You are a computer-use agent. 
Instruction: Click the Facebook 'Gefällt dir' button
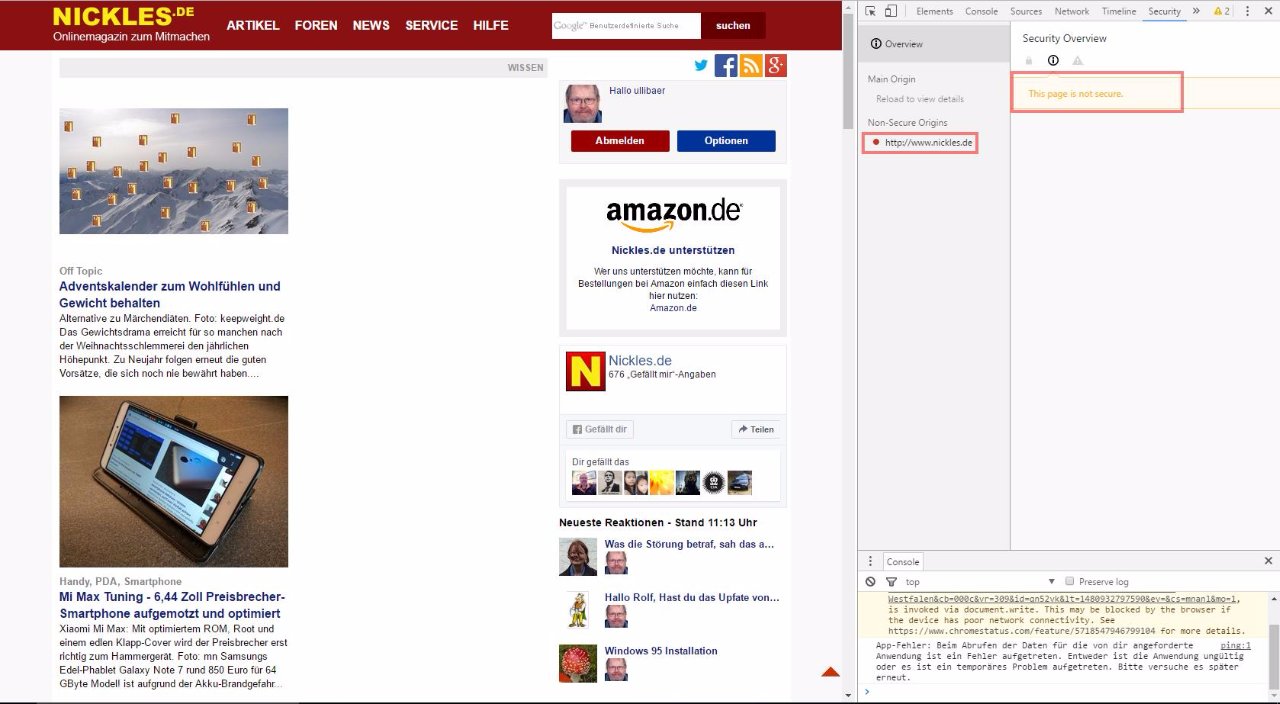point(600,429)
